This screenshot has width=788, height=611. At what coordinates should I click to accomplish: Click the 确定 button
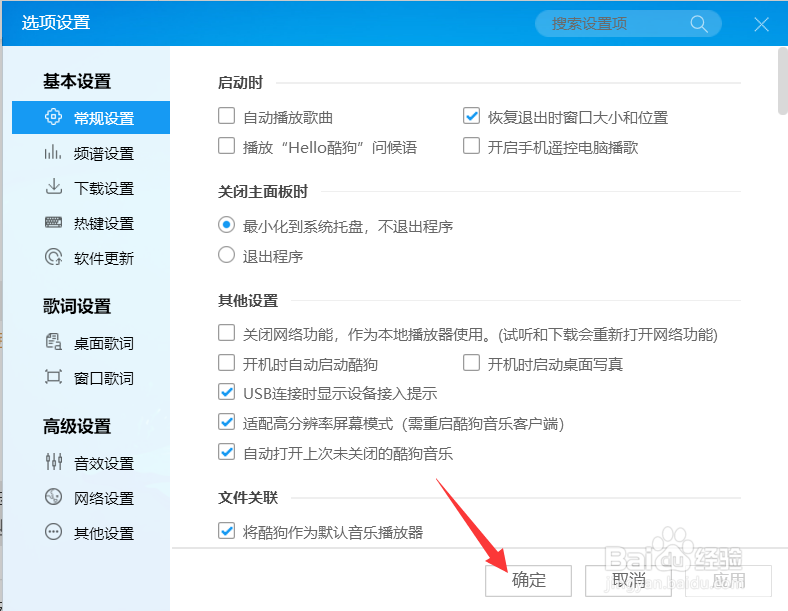click(528, 580)
